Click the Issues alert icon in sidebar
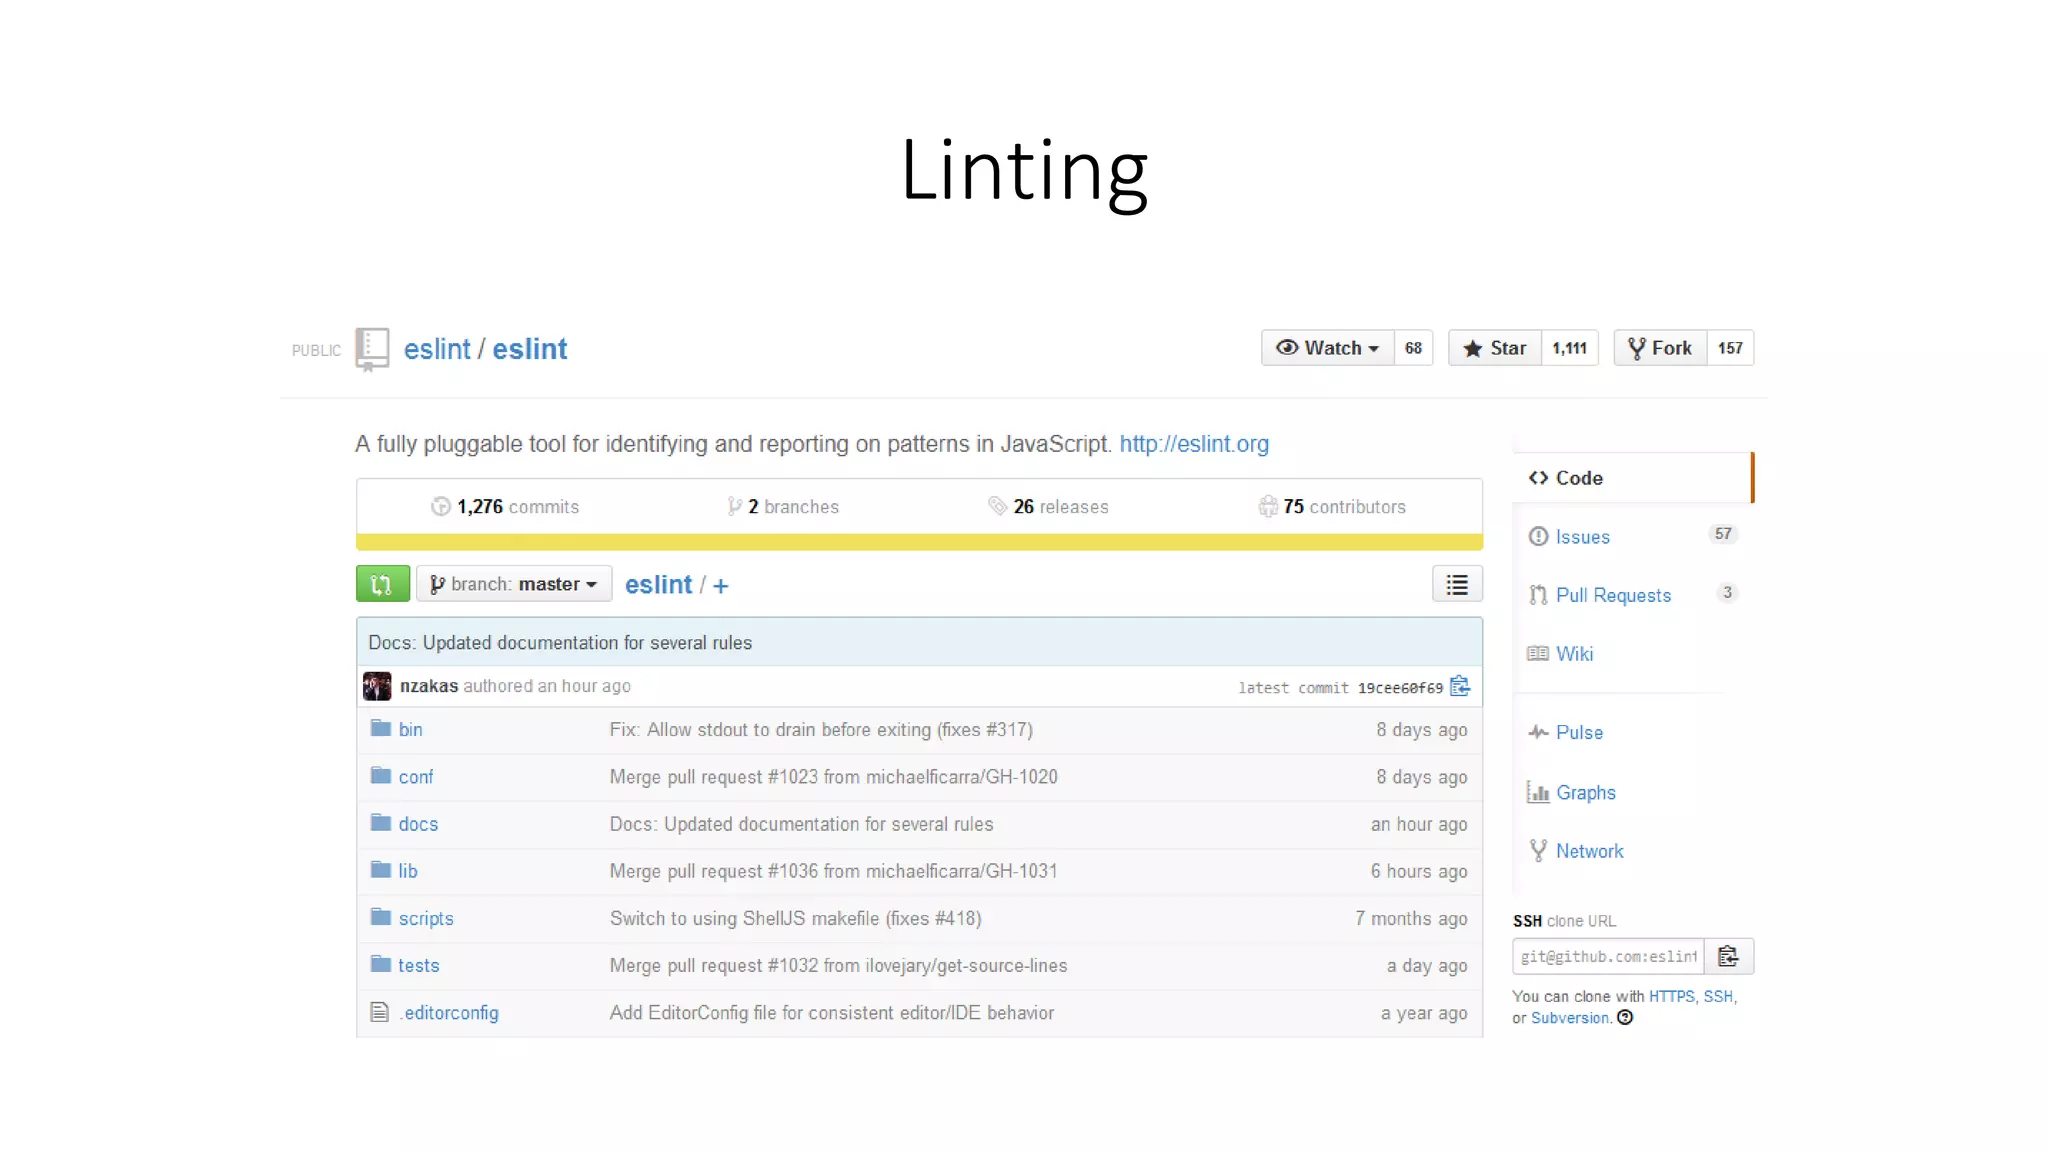Screen dimensions: 2048x1152 point(1538,537)
